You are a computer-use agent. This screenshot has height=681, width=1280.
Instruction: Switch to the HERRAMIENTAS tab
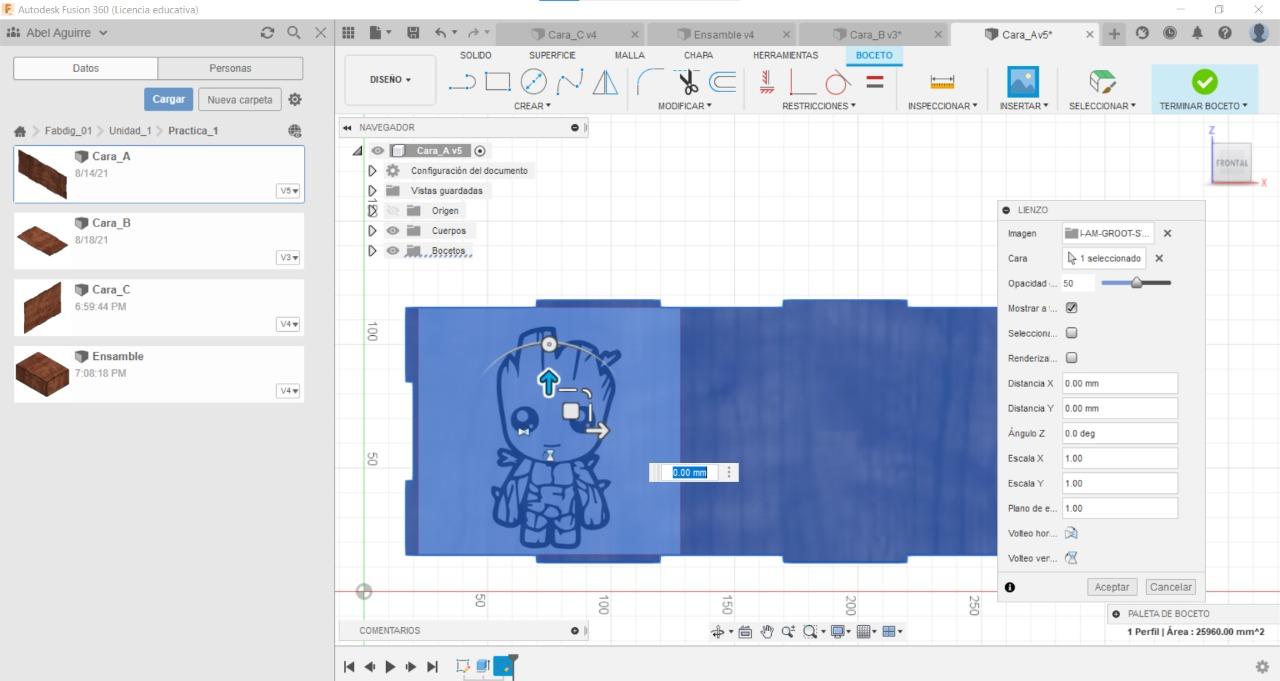[x=785, y=55]
